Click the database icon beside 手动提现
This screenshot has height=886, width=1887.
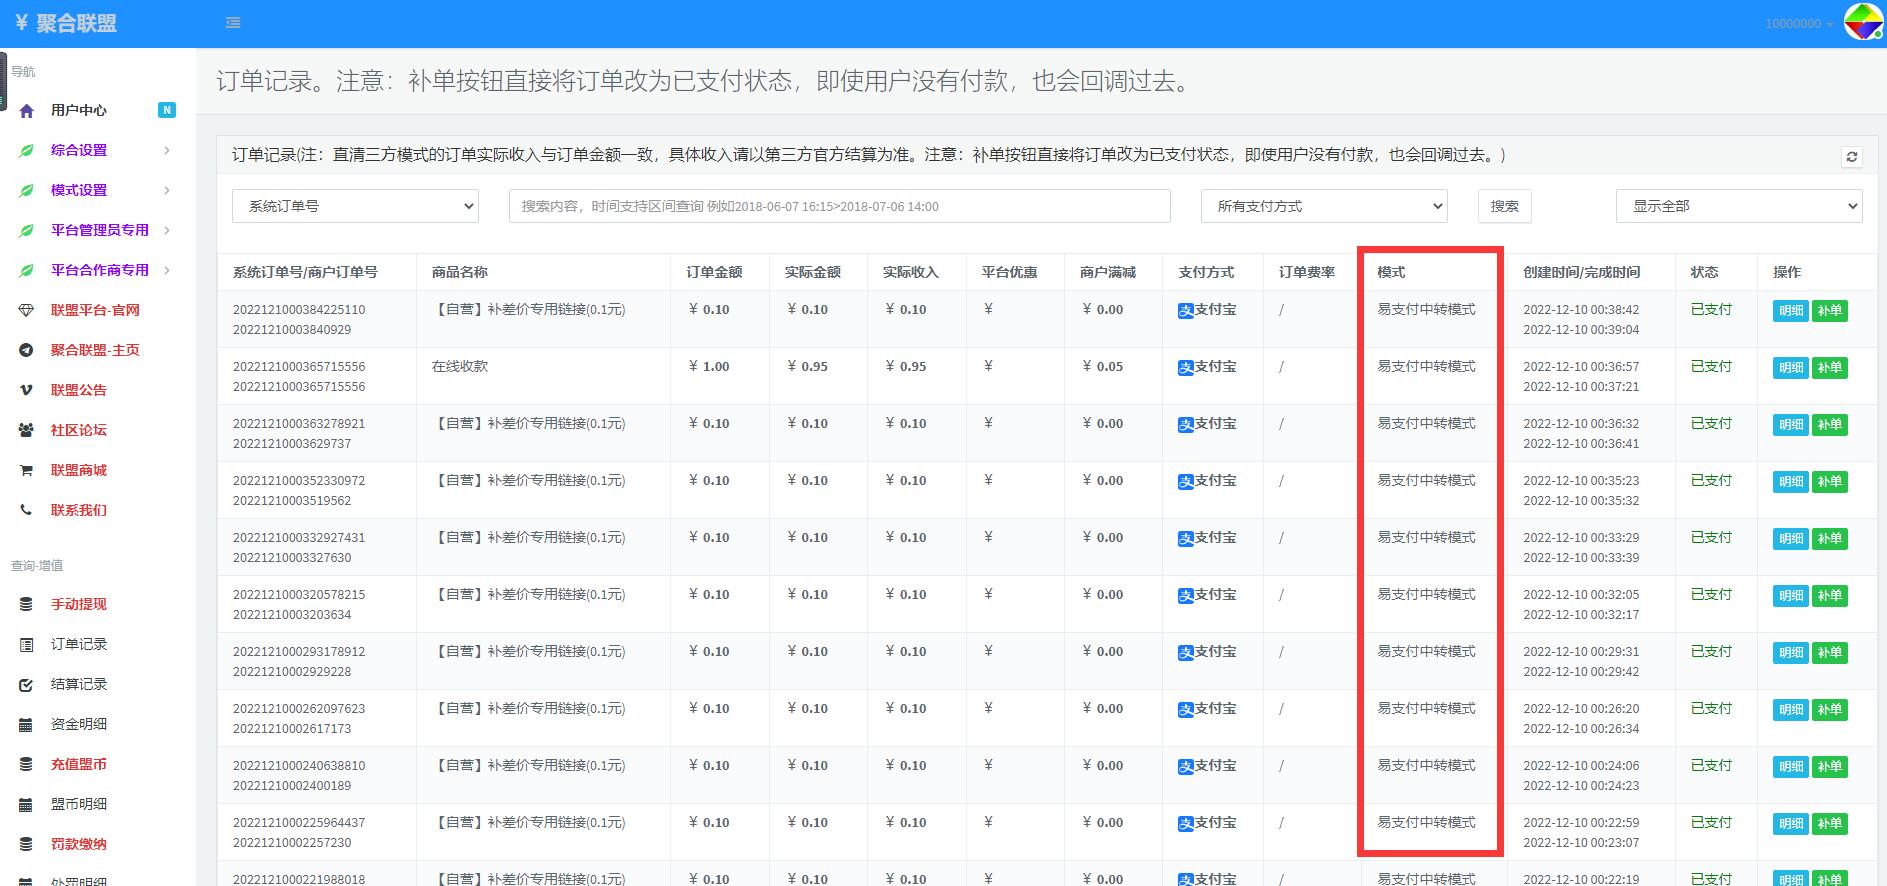[27, 605]
